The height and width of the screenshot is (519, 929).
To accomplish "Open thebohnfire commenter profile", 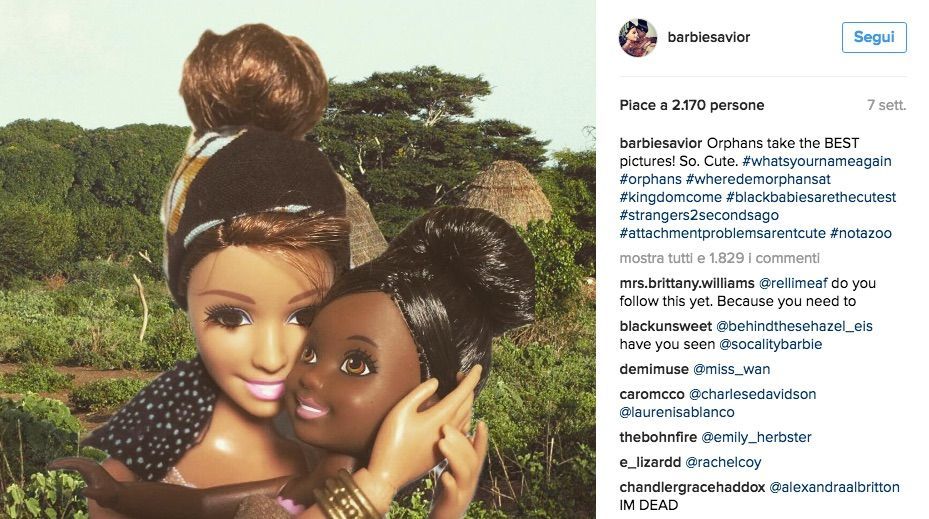I will coord(658,437).
